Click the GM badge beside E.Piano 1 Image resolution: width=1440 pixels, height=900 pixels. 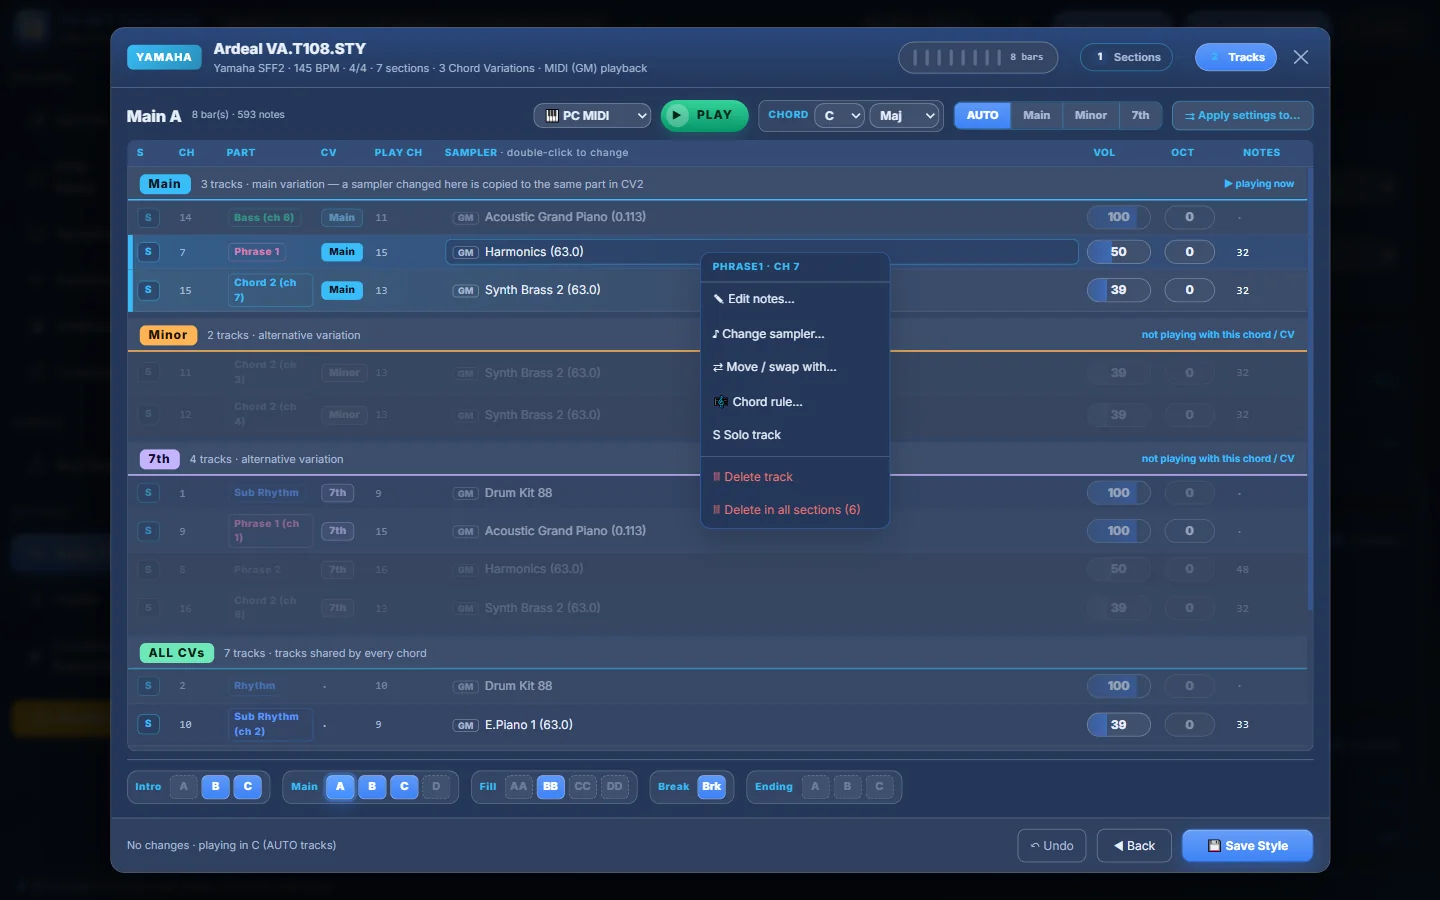pyautogui.click(x=466, y=725)
